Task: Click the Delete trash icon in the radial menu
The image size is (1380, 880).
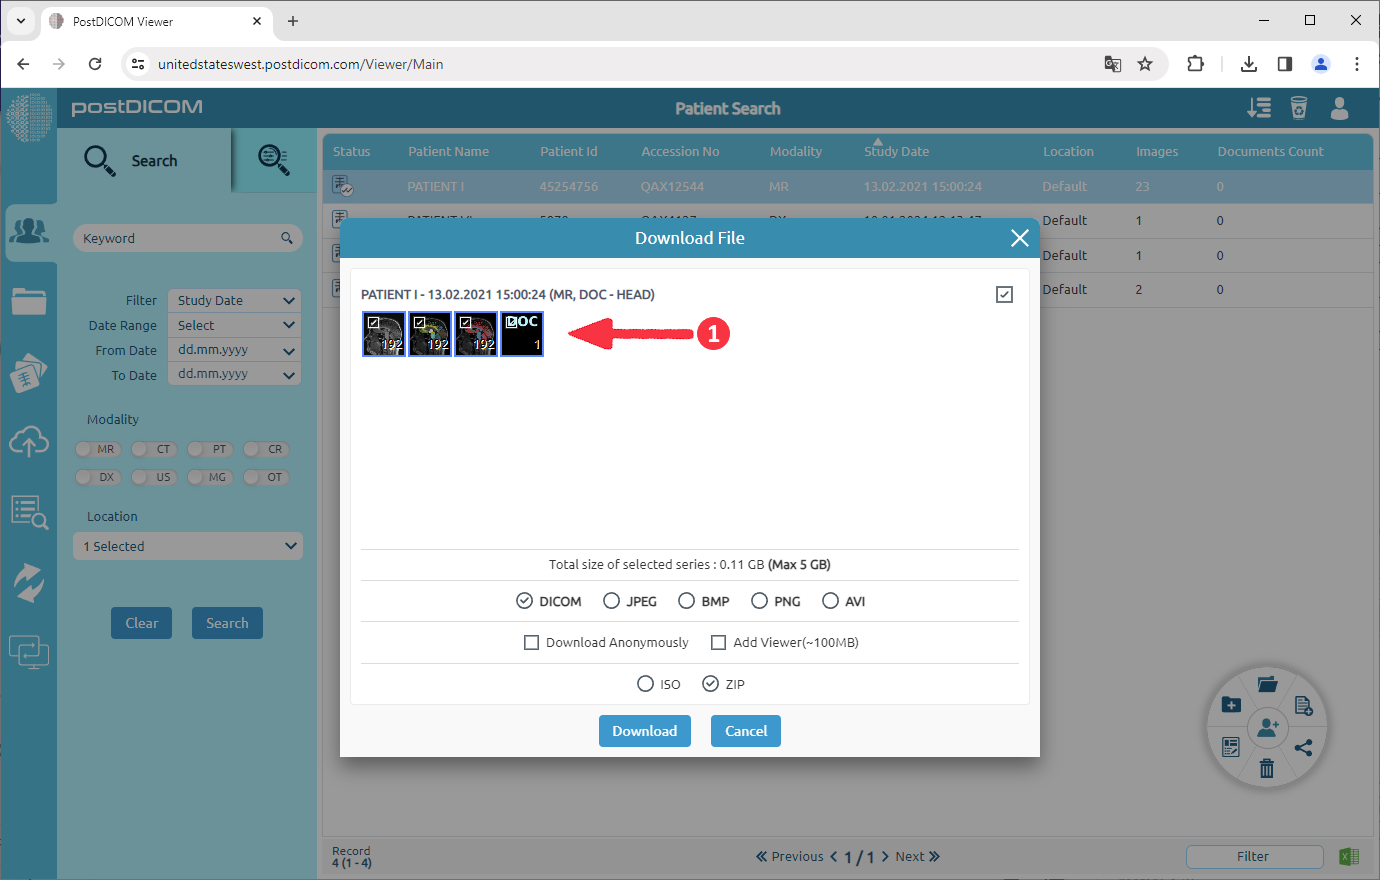Action: tap(1267, 769)
